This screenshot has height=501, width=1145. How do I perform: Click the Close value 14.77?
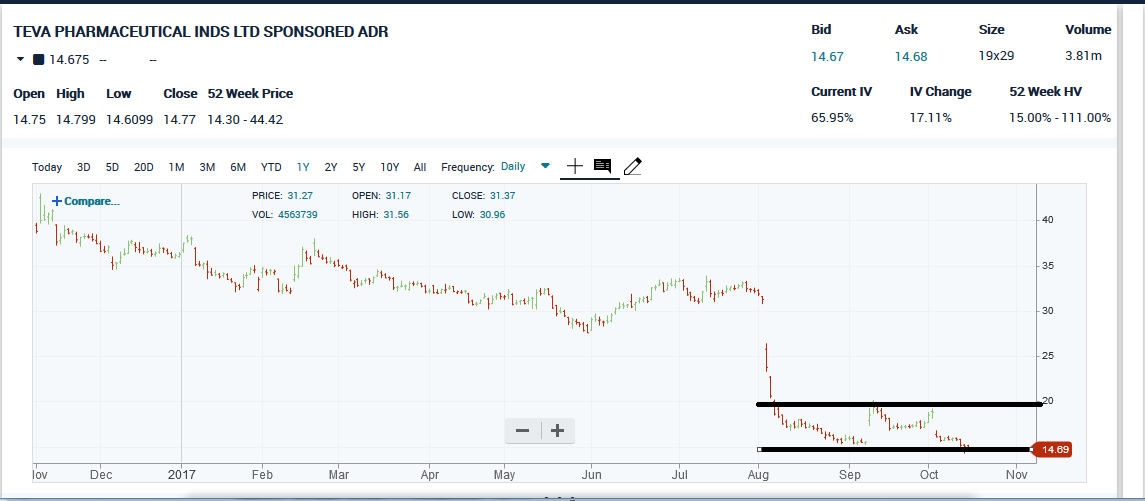click(179, 119)
